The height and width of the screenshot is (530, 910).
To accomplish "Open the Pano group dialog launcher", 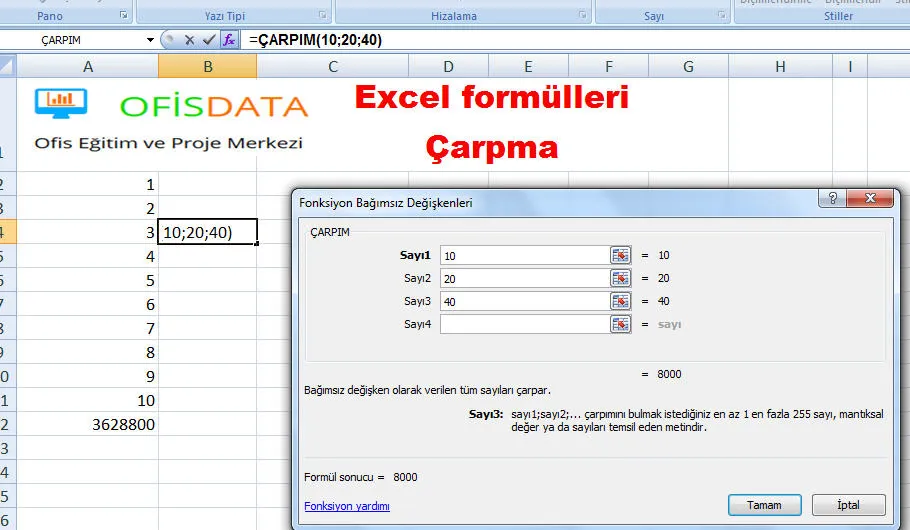I will point(123,15).
